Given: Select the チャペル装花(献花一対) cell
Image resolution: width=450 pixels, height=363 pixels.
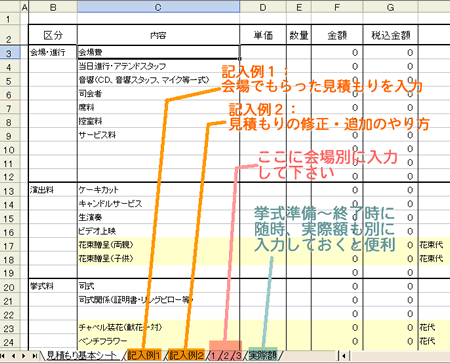Looking at the screenshot, I should [158, 328].
